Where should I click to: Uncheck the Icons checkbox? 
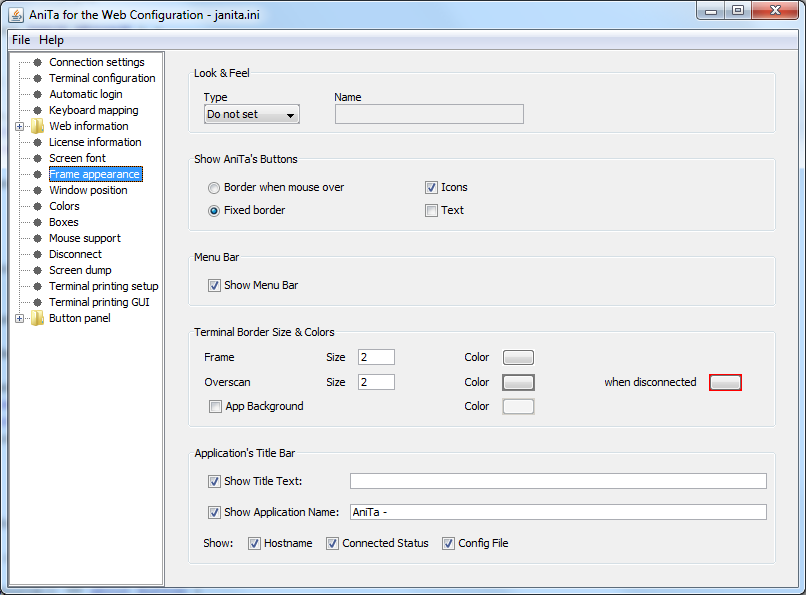point(431,188)
